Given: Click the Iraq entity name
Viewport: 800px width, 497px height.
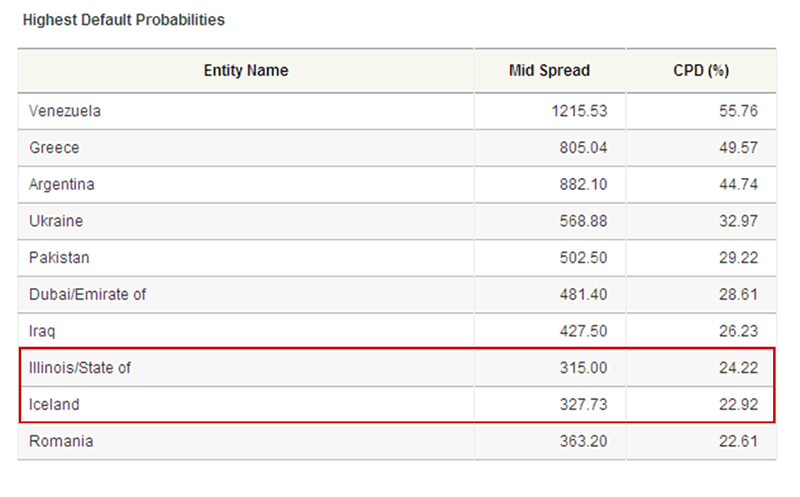Looking at the screenshot, I should 42,331.
